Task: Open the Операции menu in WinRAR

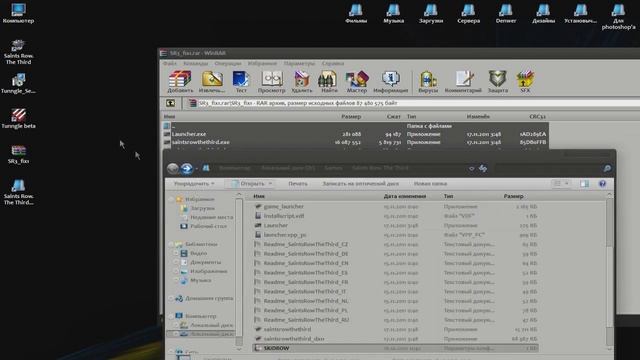Action: 228,64
